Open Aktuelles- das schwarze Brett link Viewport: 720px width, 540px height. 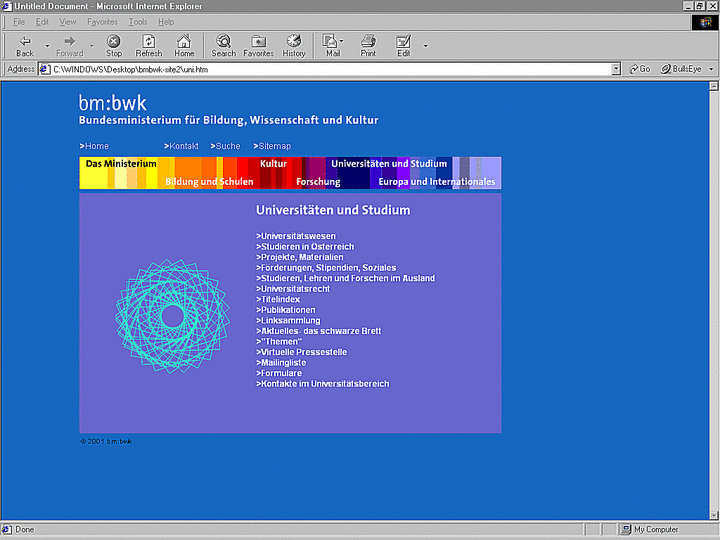coord(319,331)
